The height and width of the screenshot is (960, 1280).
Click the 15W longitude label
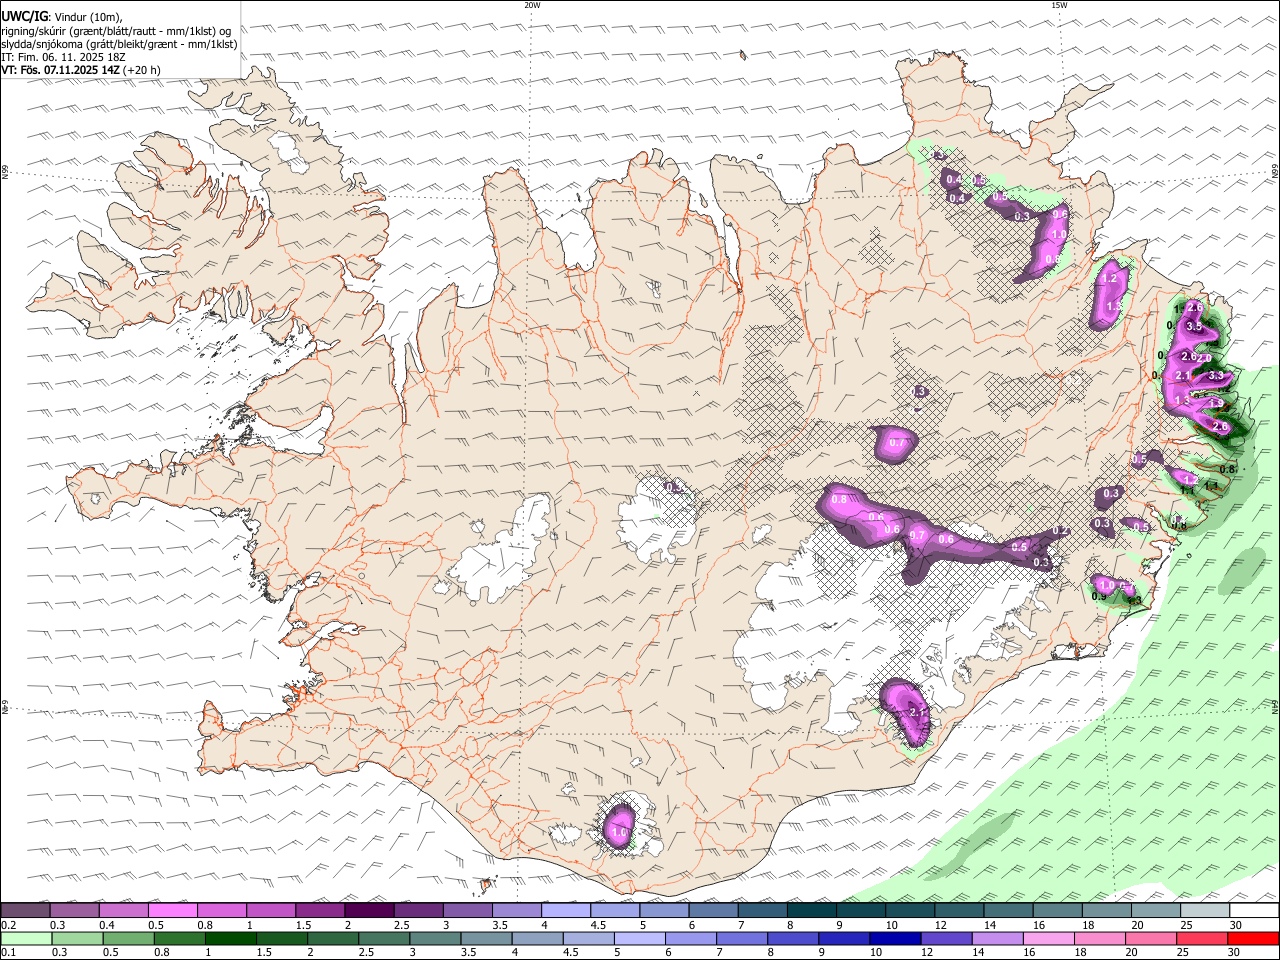click(x=1059, y=5)
